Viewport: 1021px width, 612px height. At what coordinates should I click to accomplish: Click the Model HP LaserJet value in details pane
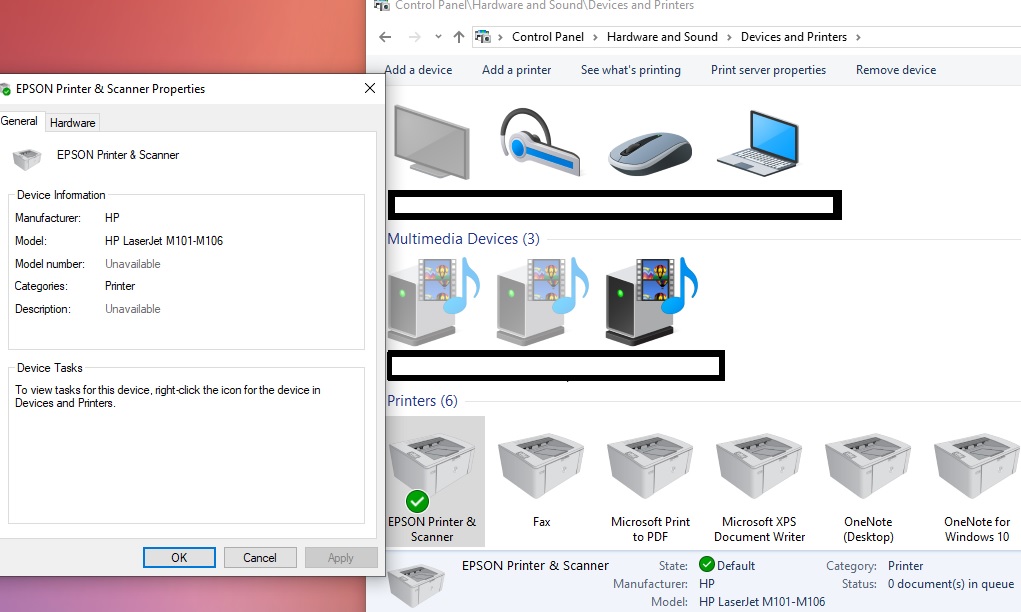[762, 602]
